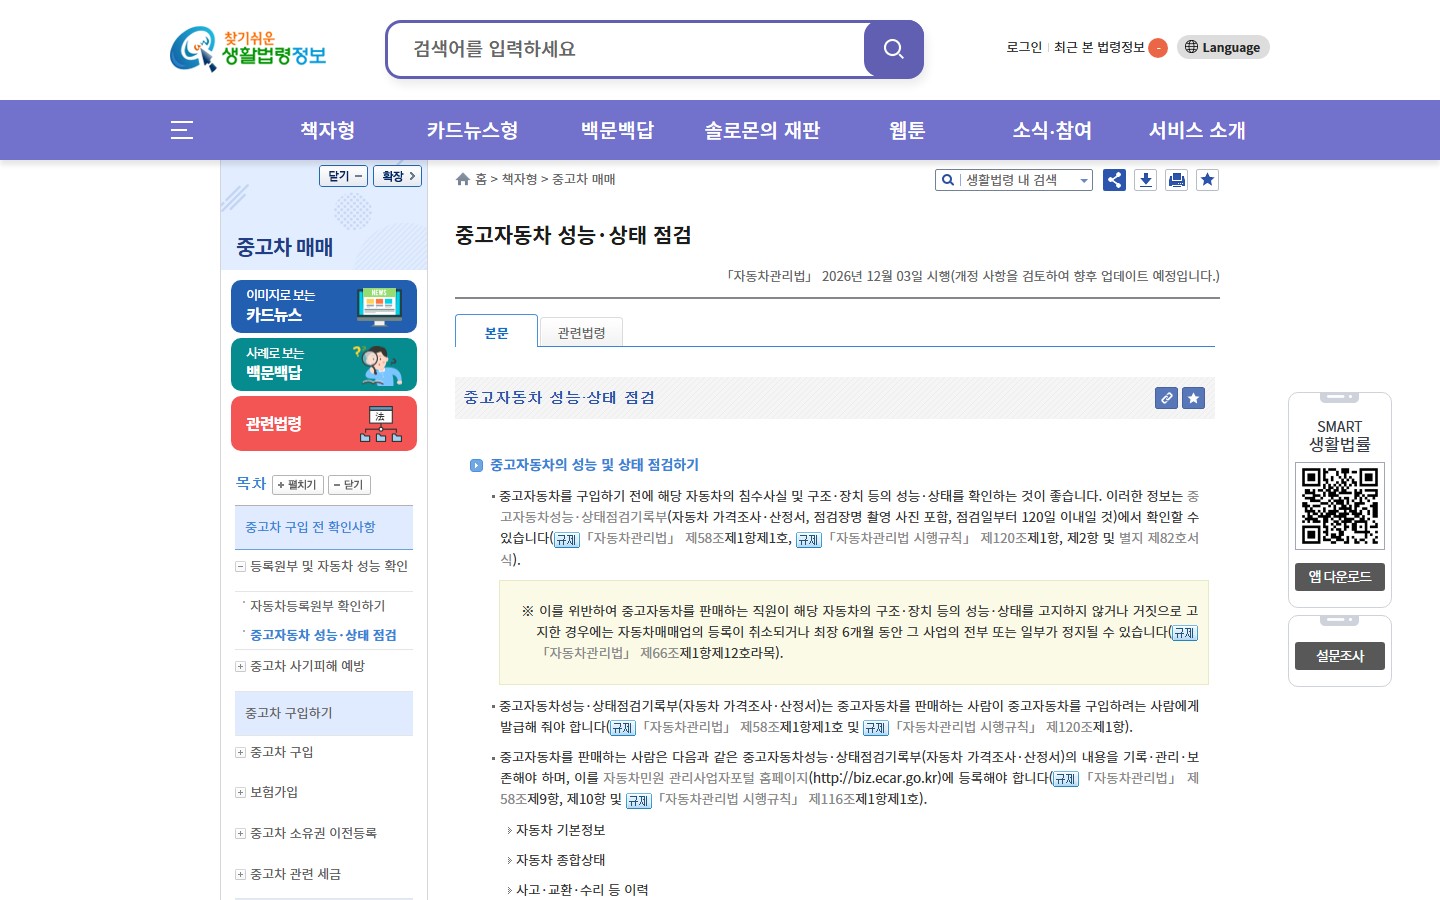Open 카드뉴스형 in main navigation

[x=472, y=130]
